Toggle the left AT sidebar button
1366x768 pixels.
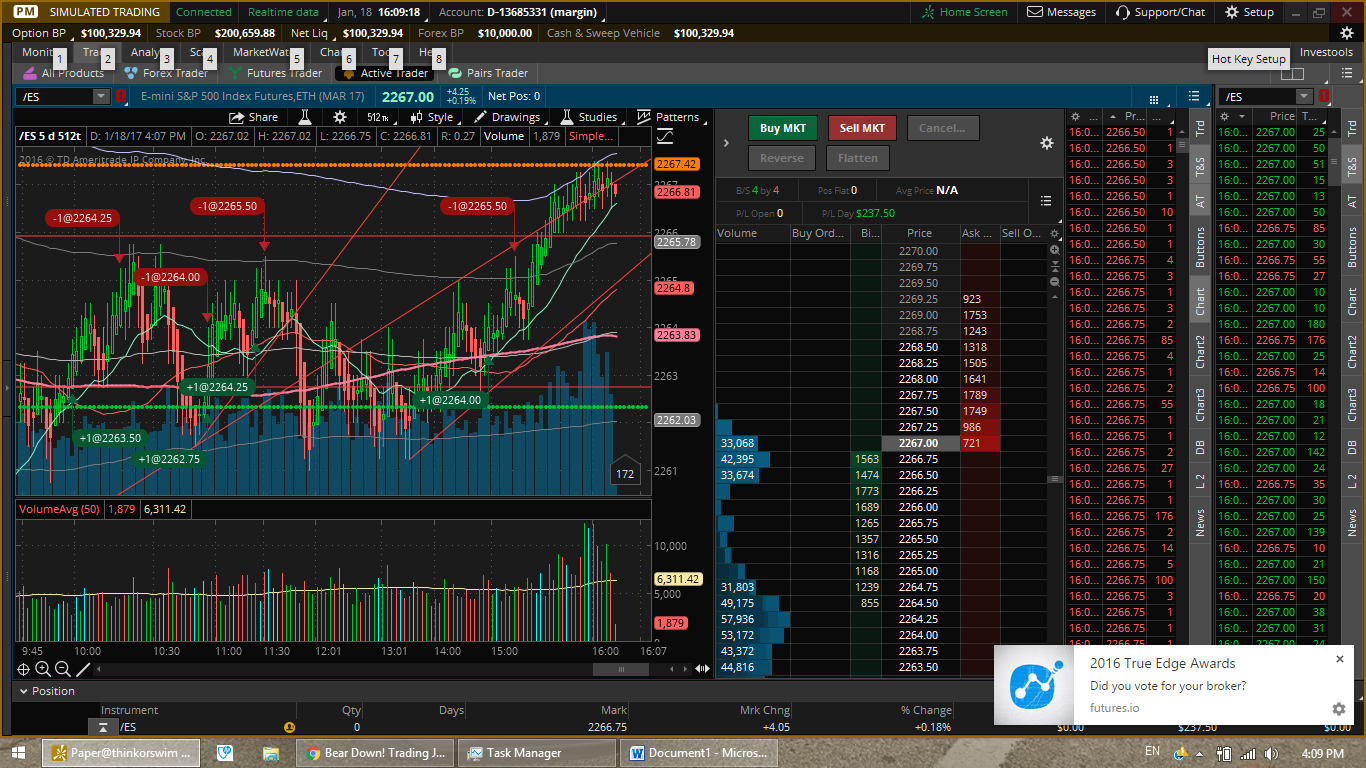(1200, 200)
